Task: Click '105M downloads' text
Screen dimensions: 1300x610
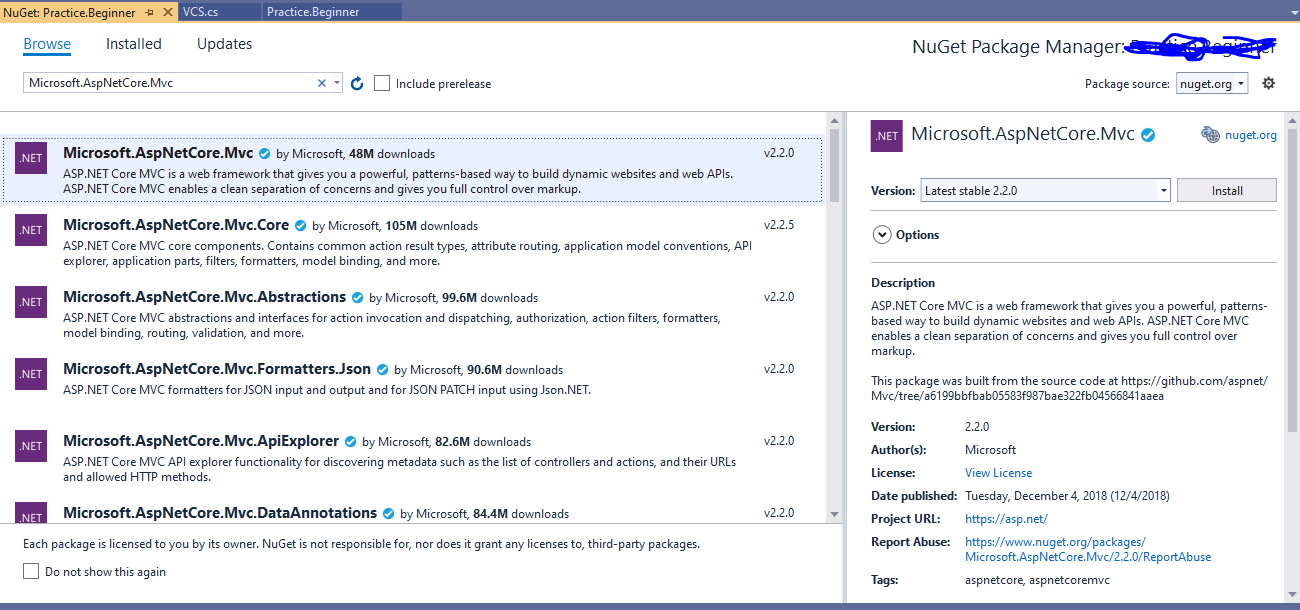Action: tap(431, 226)
